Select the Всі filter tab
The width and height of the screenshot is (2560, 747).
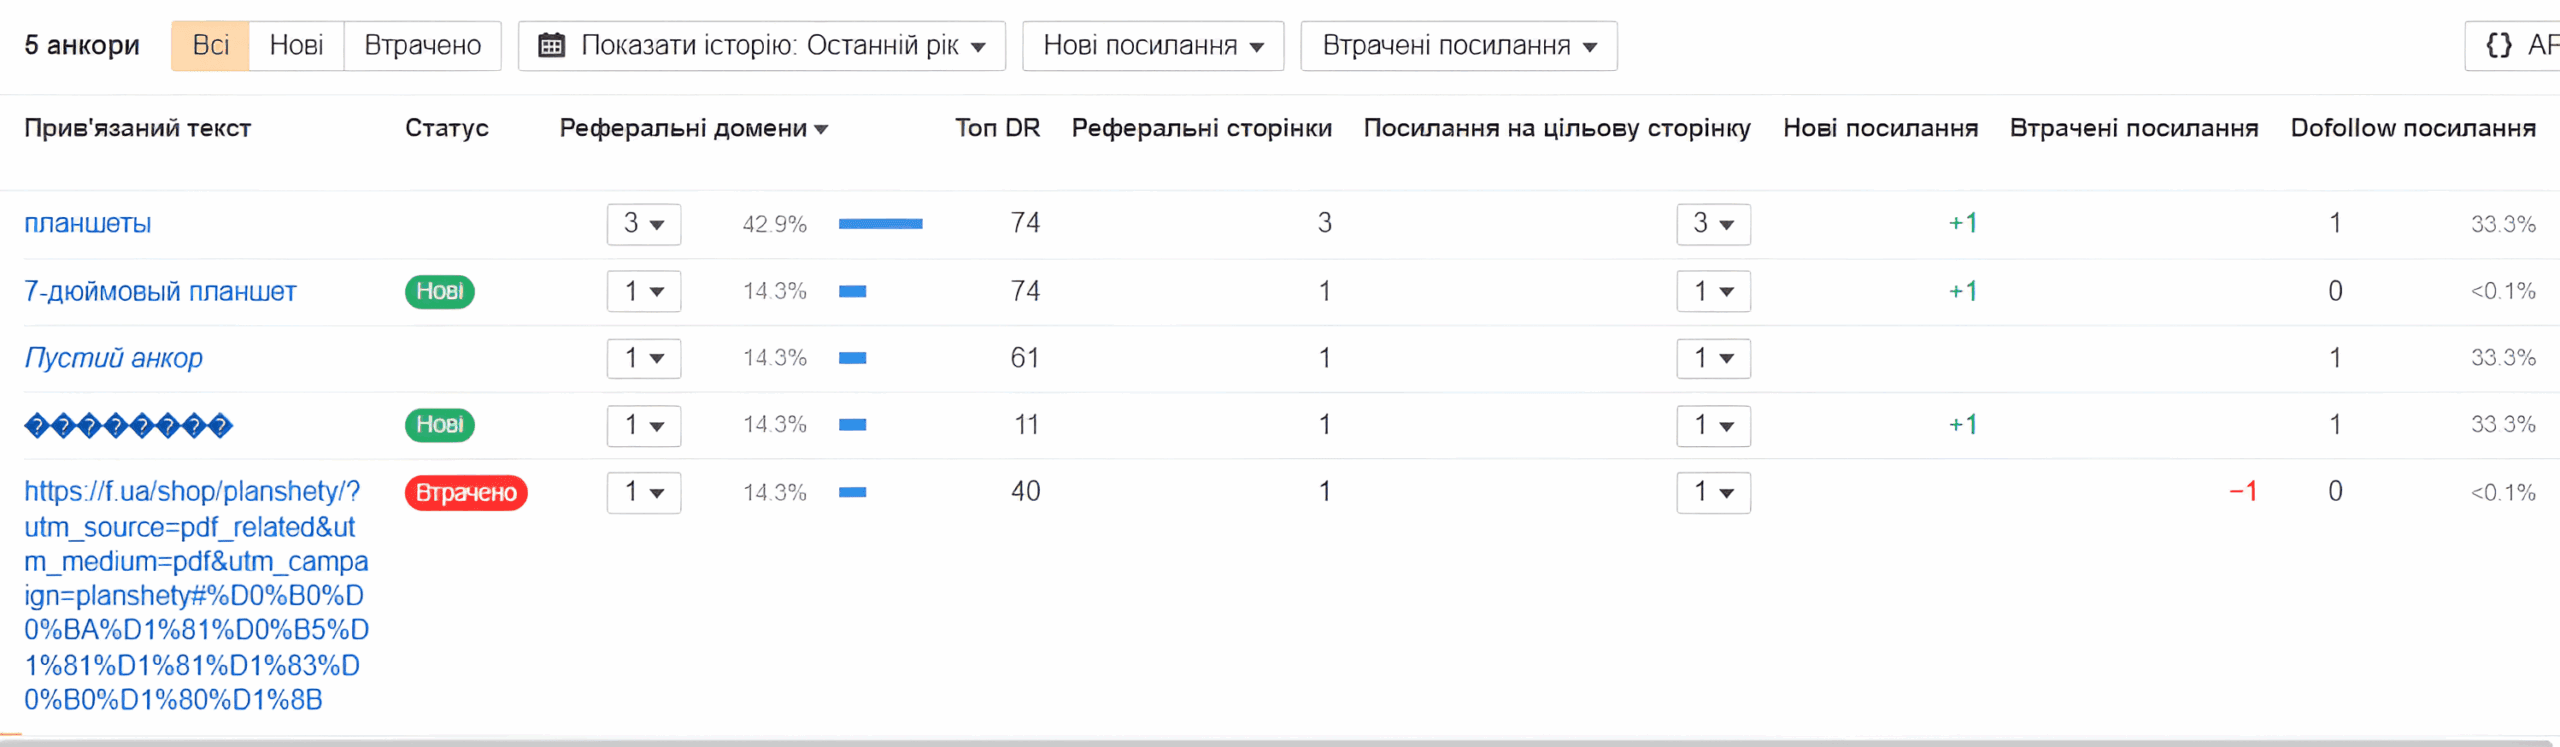210,46
